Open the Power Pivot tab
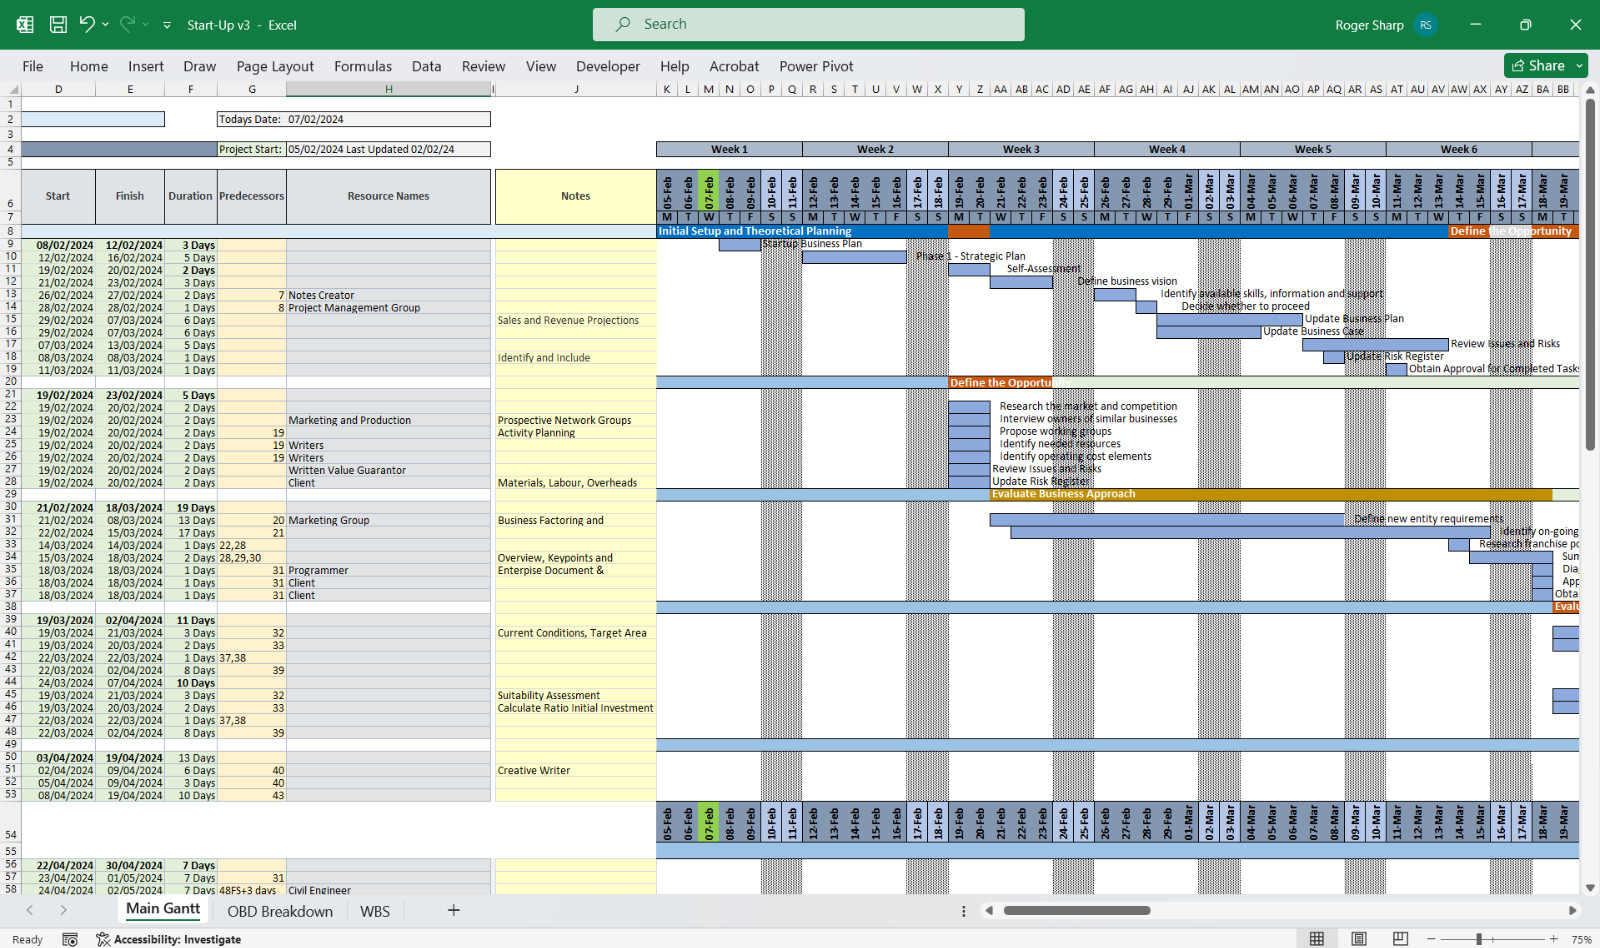1600x948 pixels. click(816, 66)
